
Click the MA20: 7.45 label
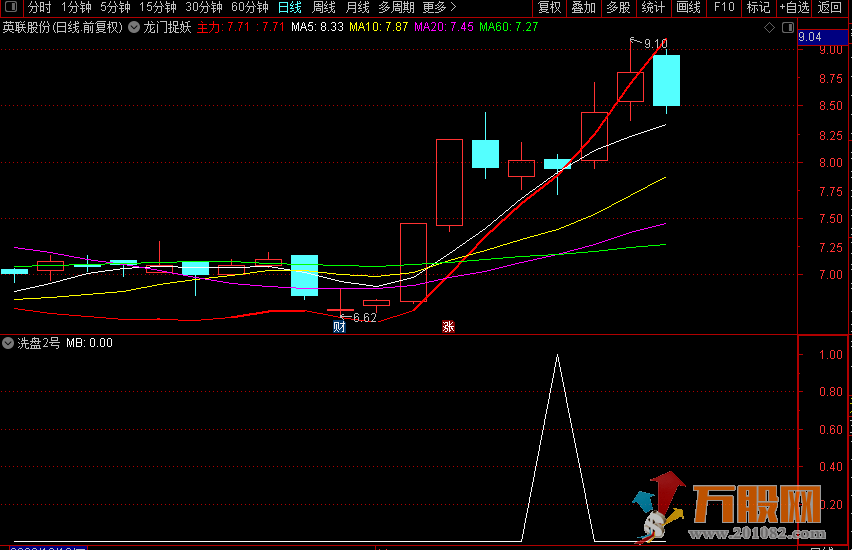tap(443, 27)
